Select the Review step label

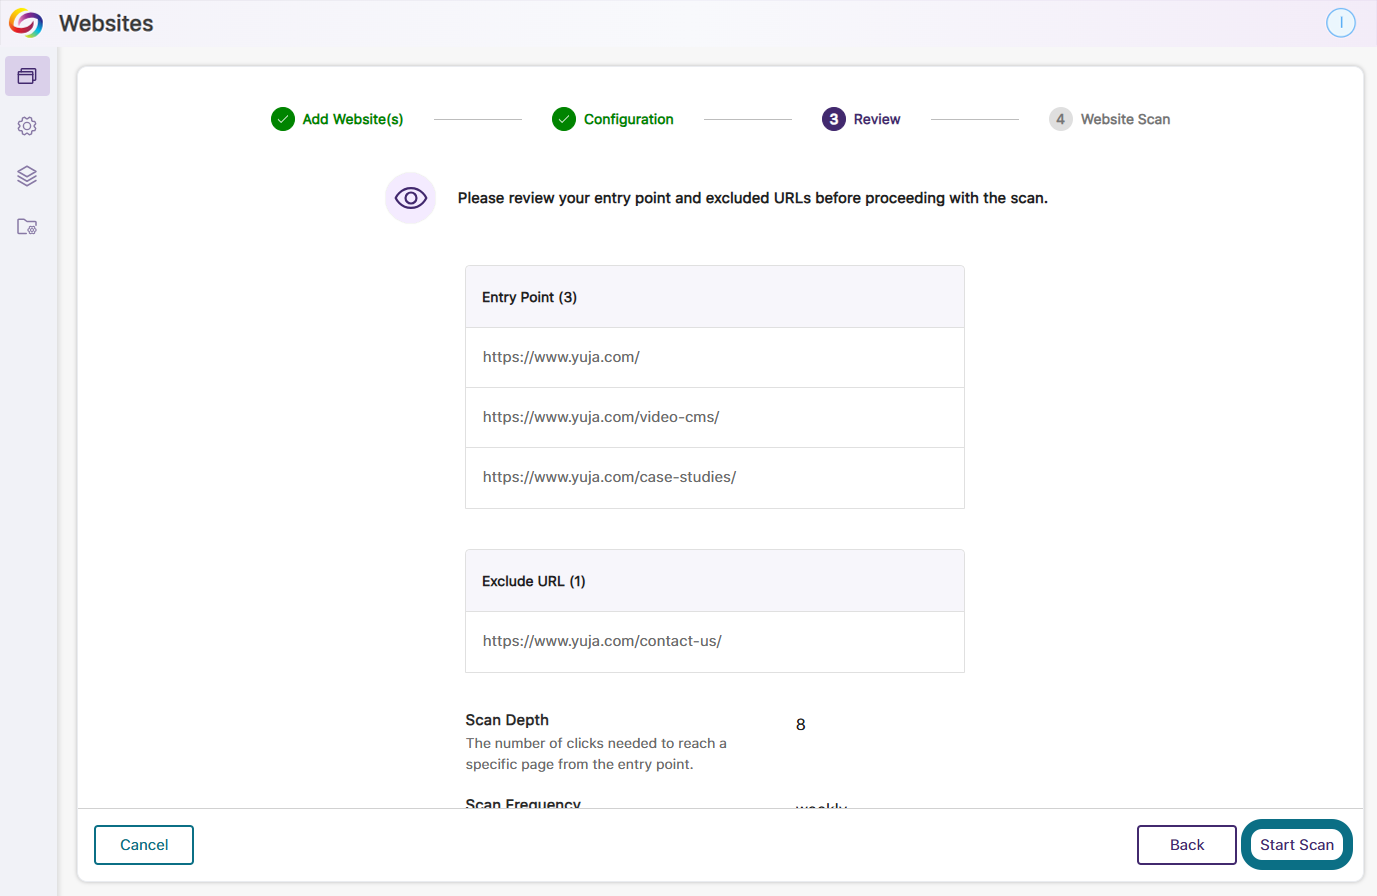[x=877, y=119]
